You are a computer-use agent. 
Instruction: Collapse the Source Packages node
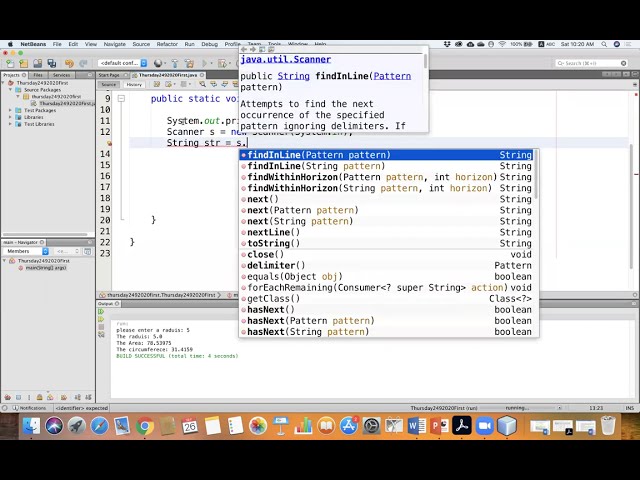11,90
